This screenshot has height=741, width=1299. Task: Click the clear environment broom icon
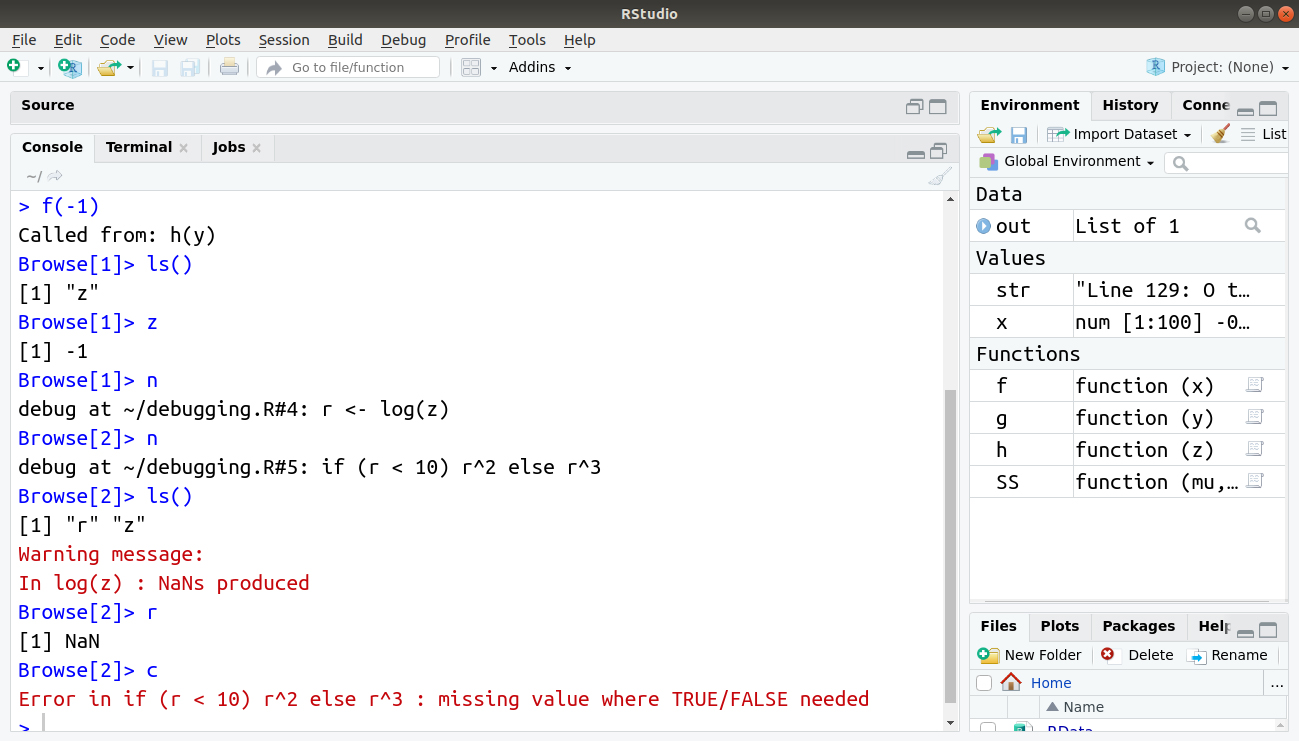click(x=1220, y=134)
